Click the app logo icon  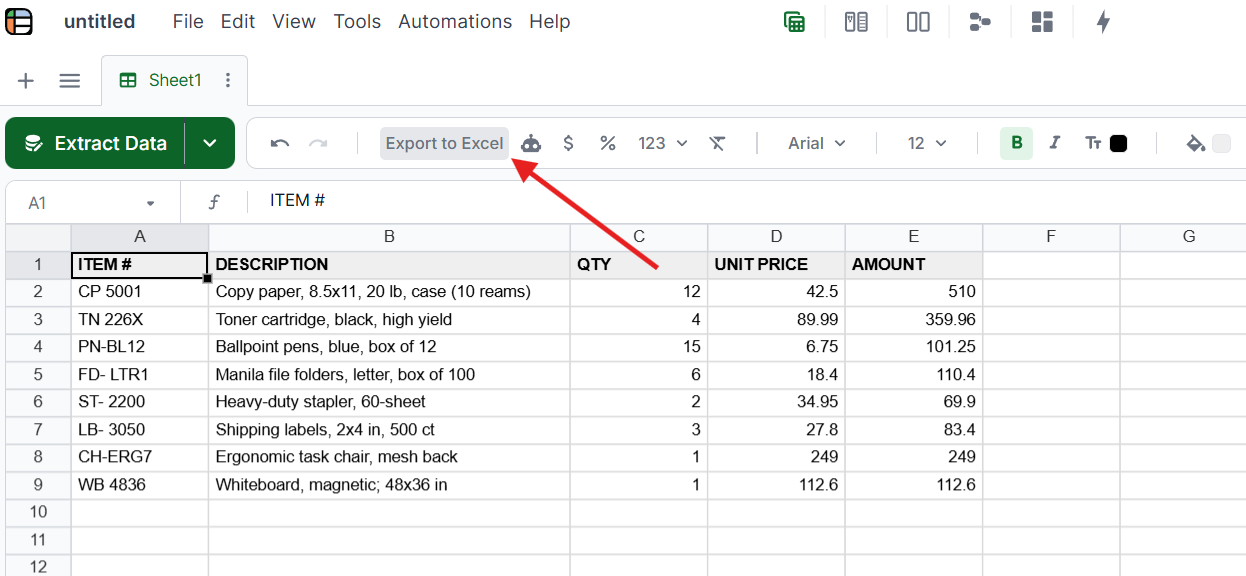(19, 21)
